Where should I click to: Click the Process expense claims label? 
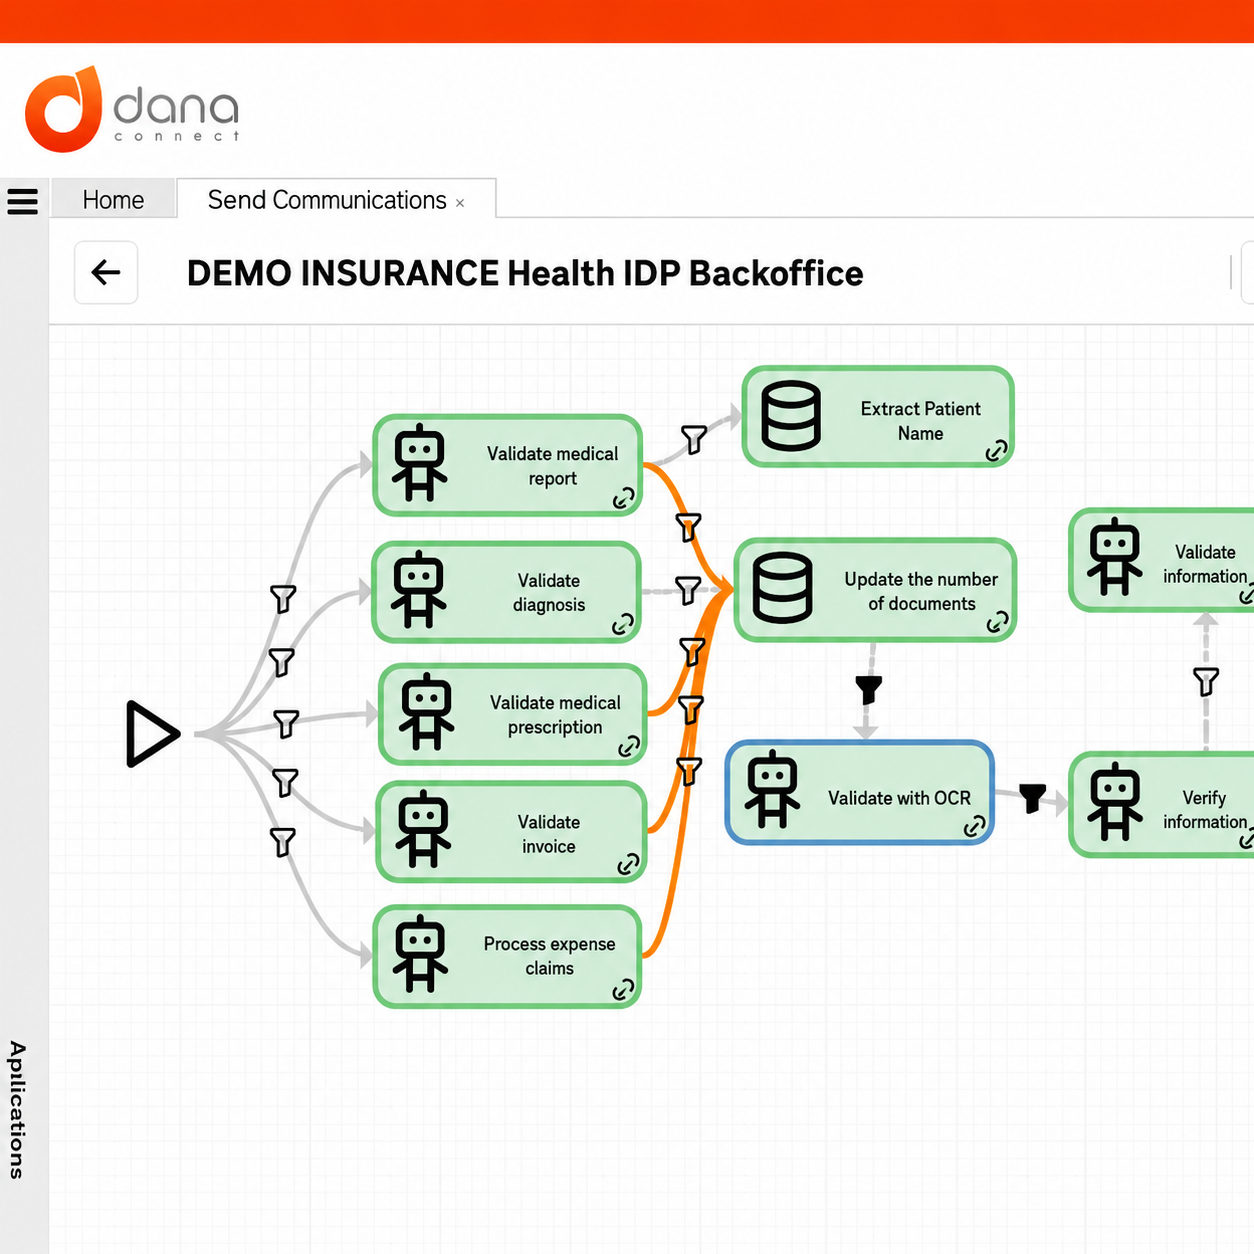click(x=550, y=956)
